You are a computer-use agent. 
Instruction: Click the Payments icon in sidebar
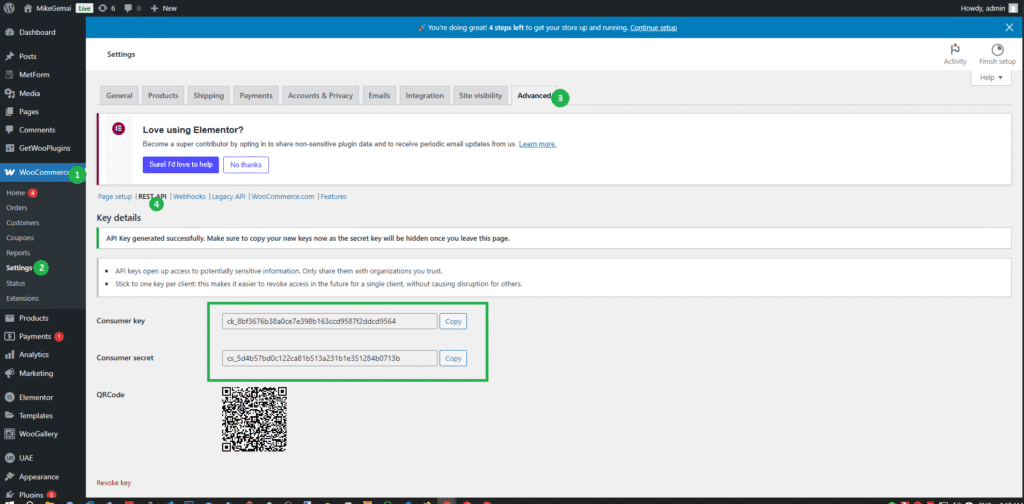pyautogui.click(x=9, y=336)
